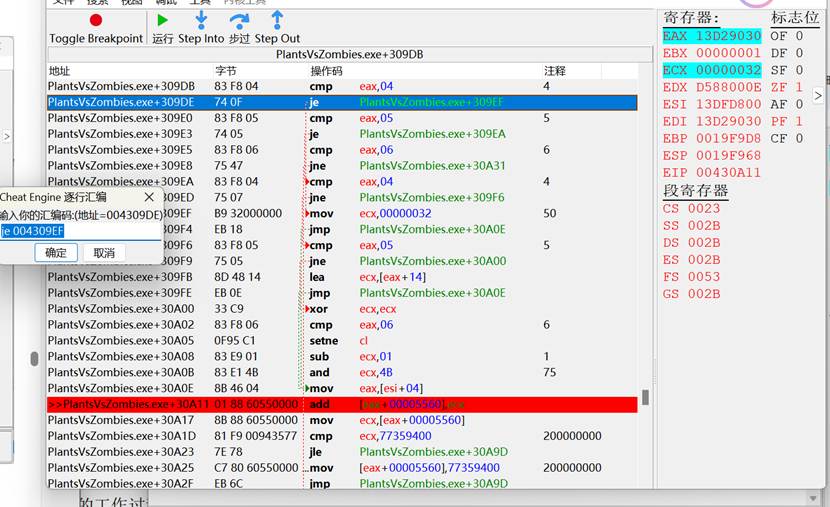
Task: Click the background window scrollbar thumb at left
Action: pyautogui.click(x=34, y=359)
